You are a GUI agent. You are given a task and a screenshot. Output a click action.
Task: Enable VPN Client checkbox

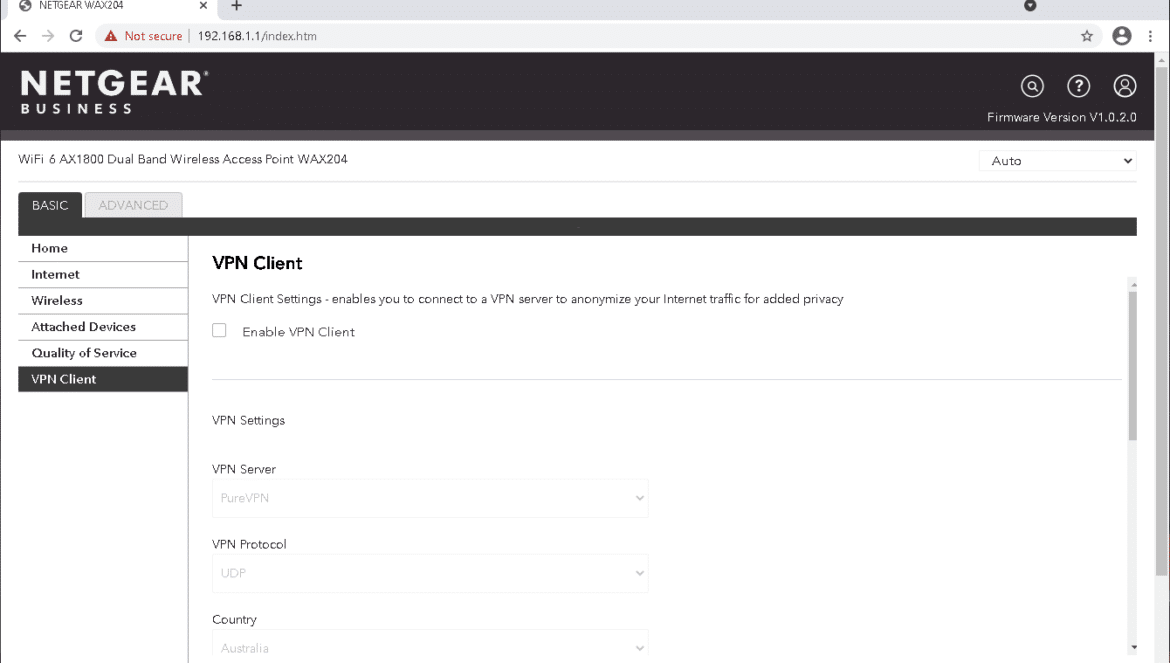click(219, 330)
